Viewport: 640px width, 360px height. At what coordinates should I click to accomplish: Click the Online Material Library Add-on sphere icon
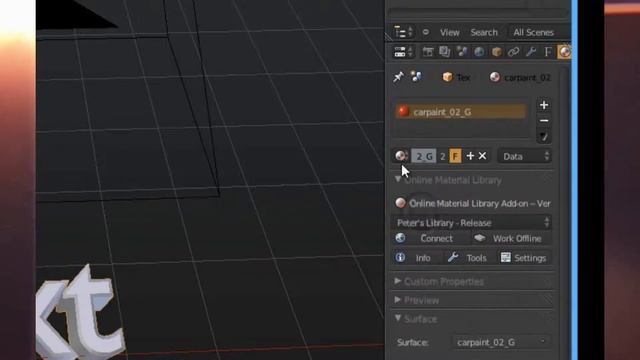(x=400, y=203)
